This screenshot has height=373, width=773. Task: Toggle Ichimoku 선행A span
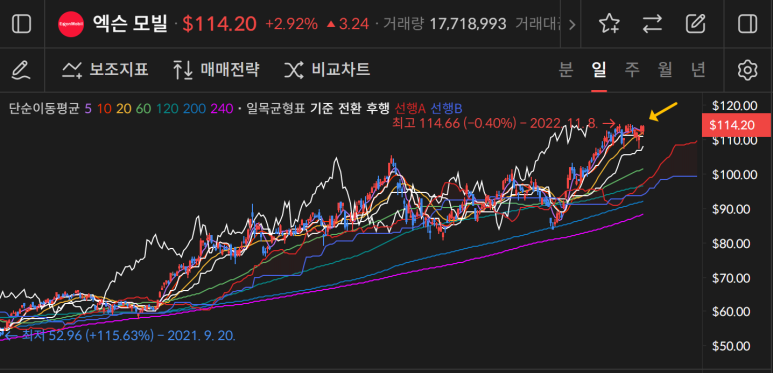410,108
